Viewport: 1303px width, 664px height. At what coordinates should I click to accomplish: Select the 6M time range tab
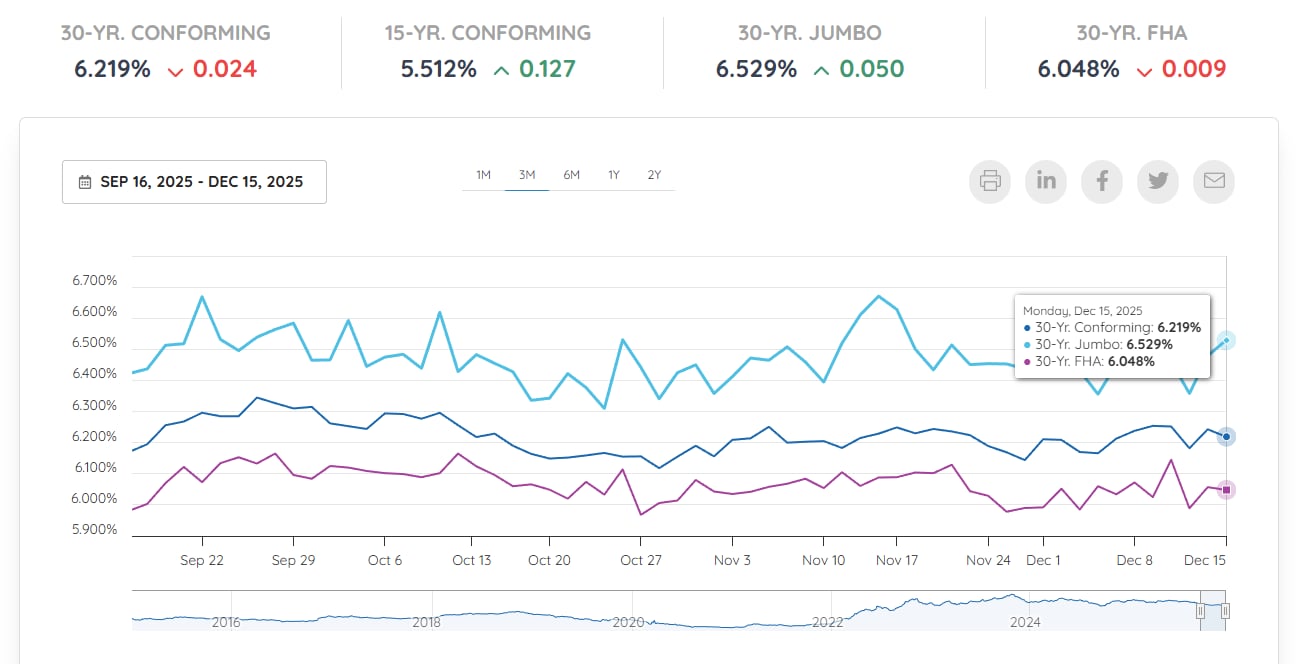571,175
